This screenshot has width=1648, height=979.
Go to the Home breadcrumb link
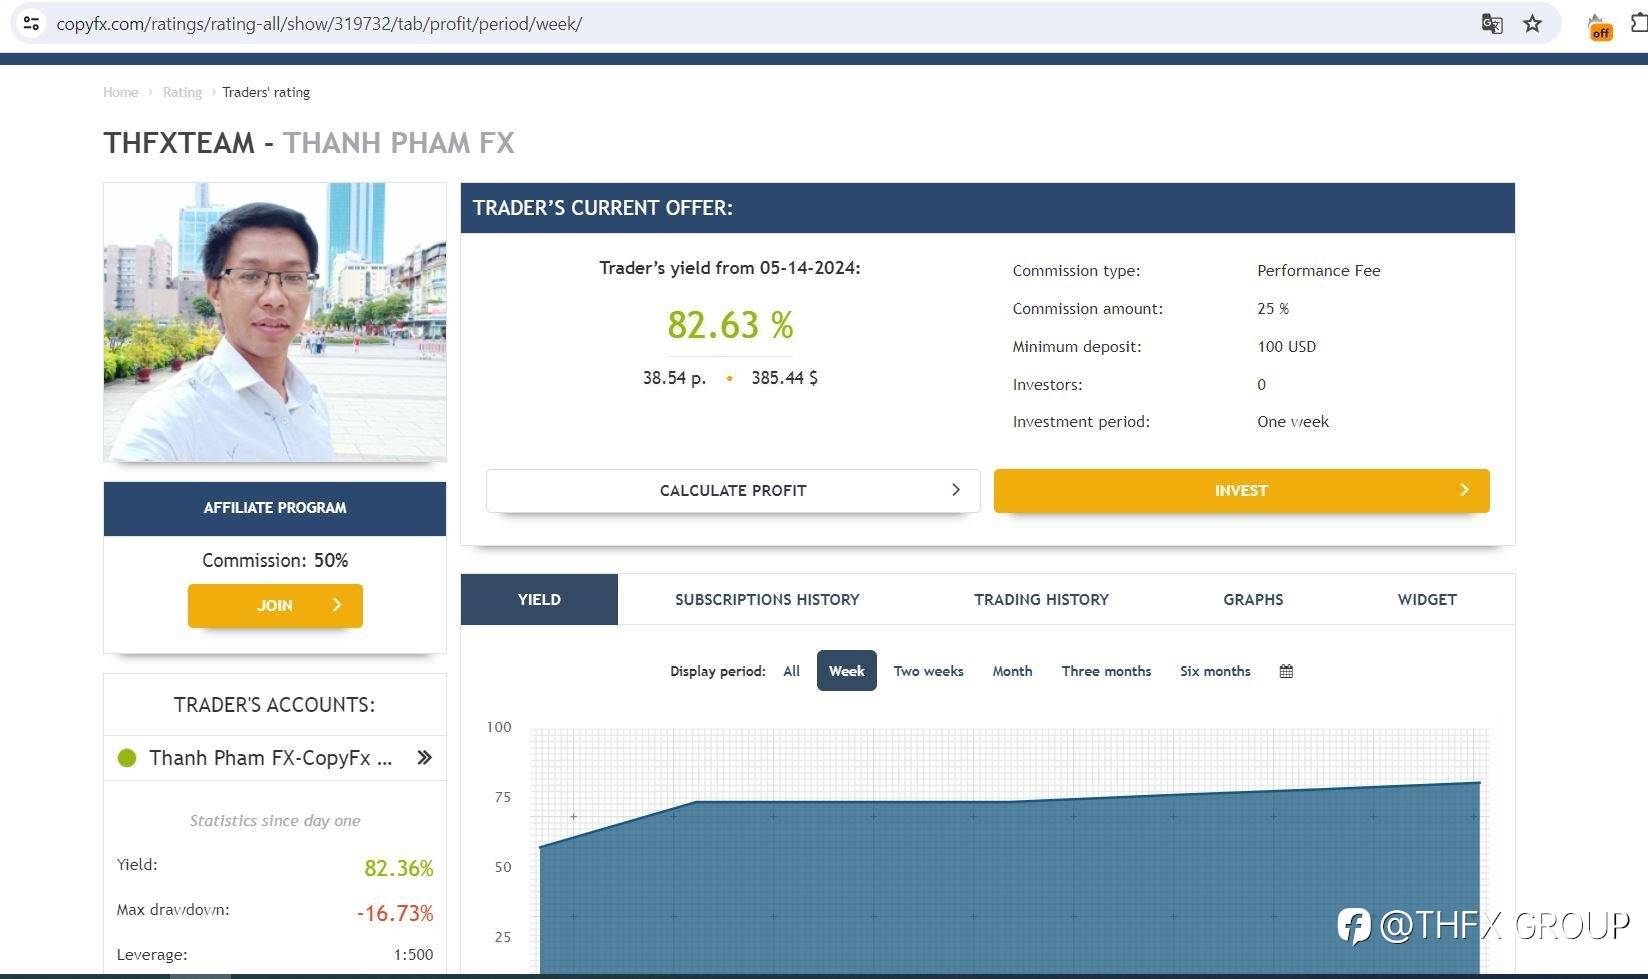coord(121,92)
